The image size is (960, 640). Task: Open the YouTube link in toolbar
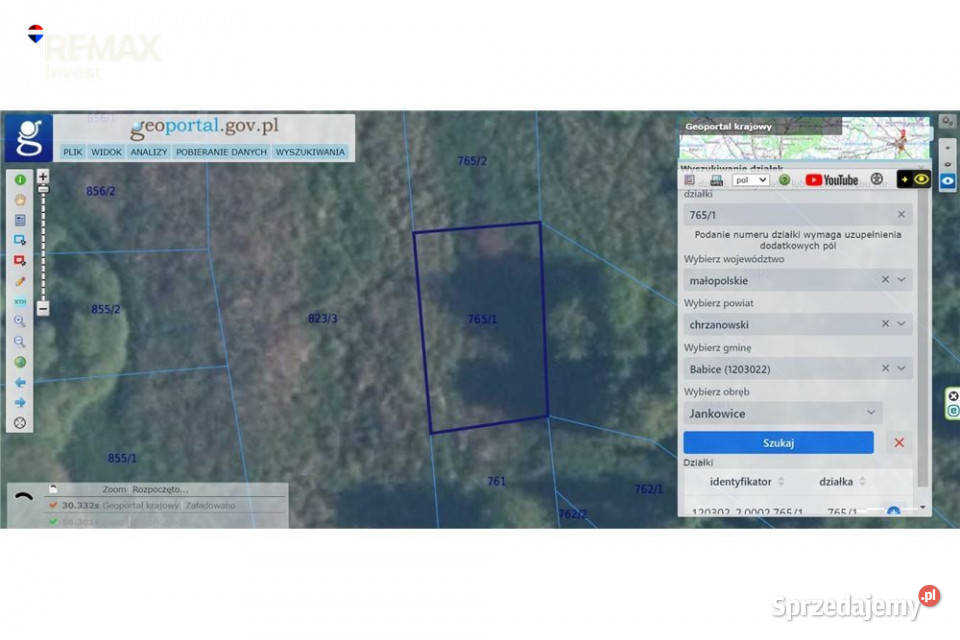[x=831, y=180]
